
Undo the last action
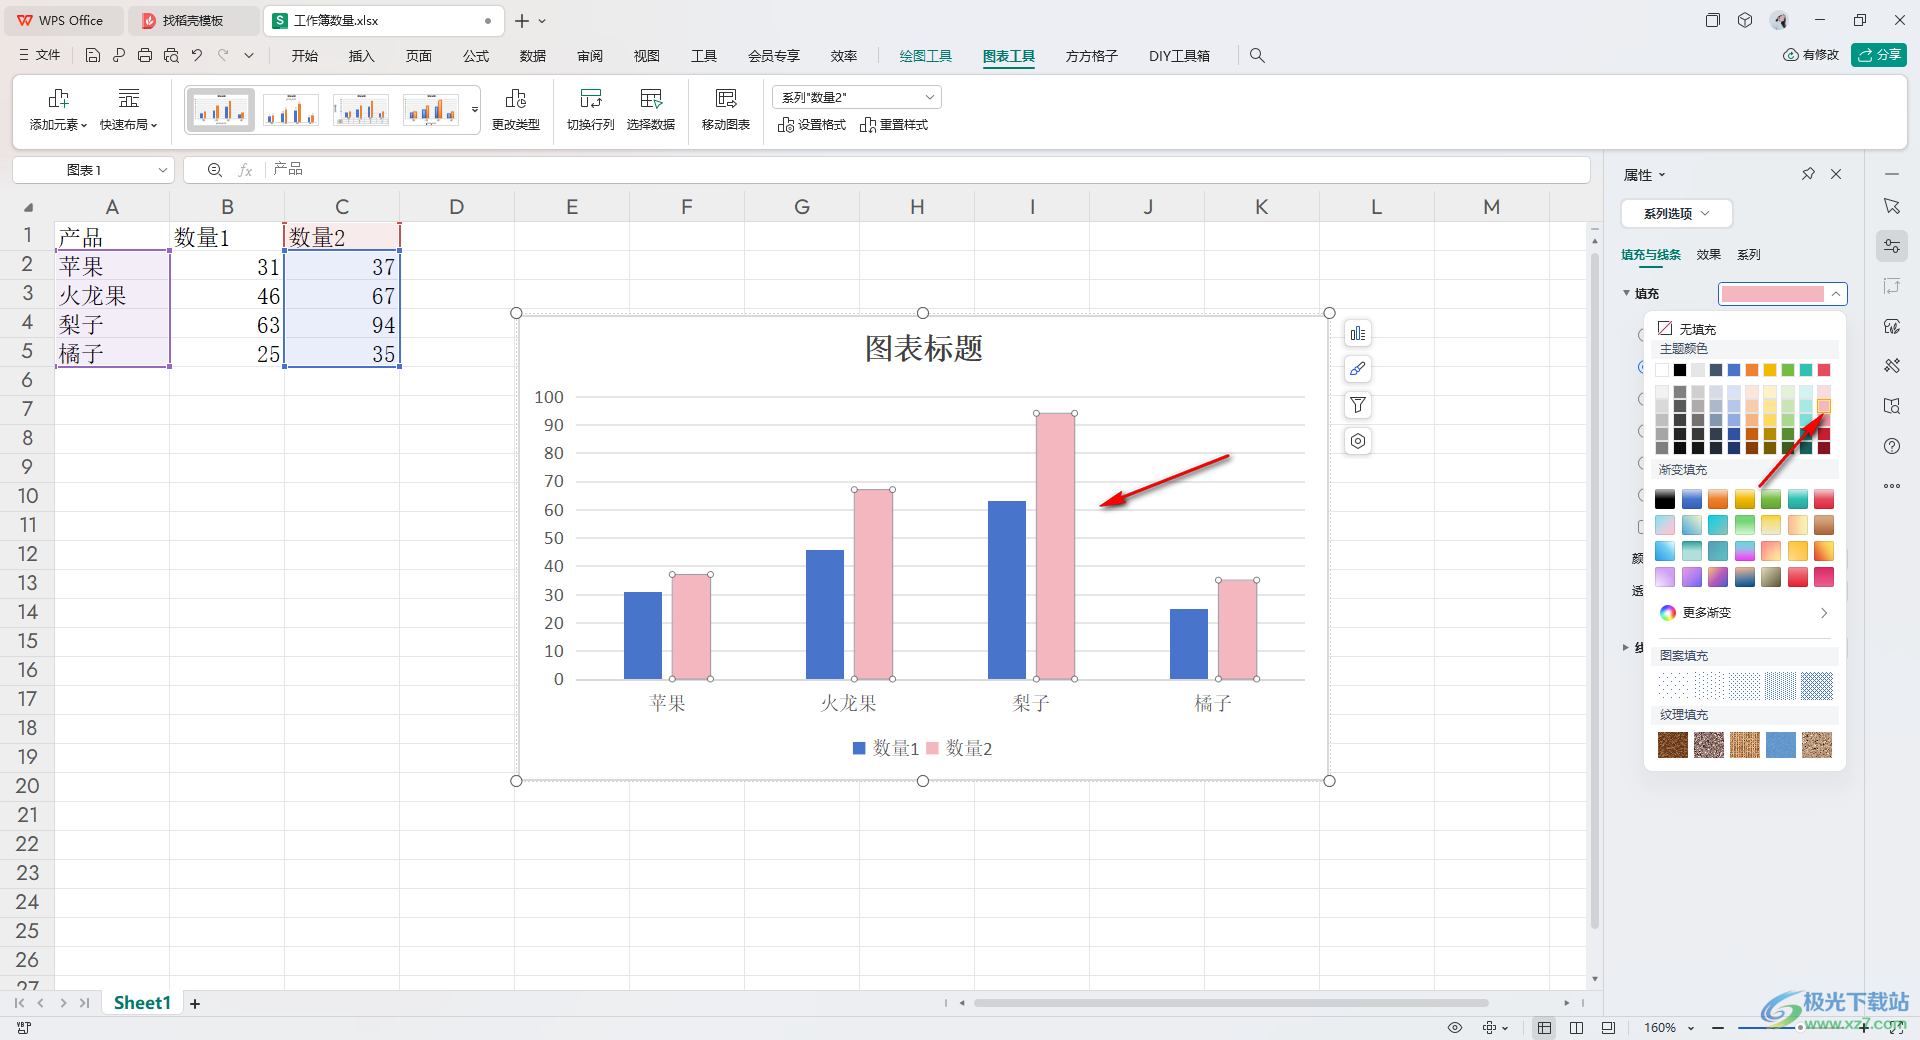click(197, 56)
